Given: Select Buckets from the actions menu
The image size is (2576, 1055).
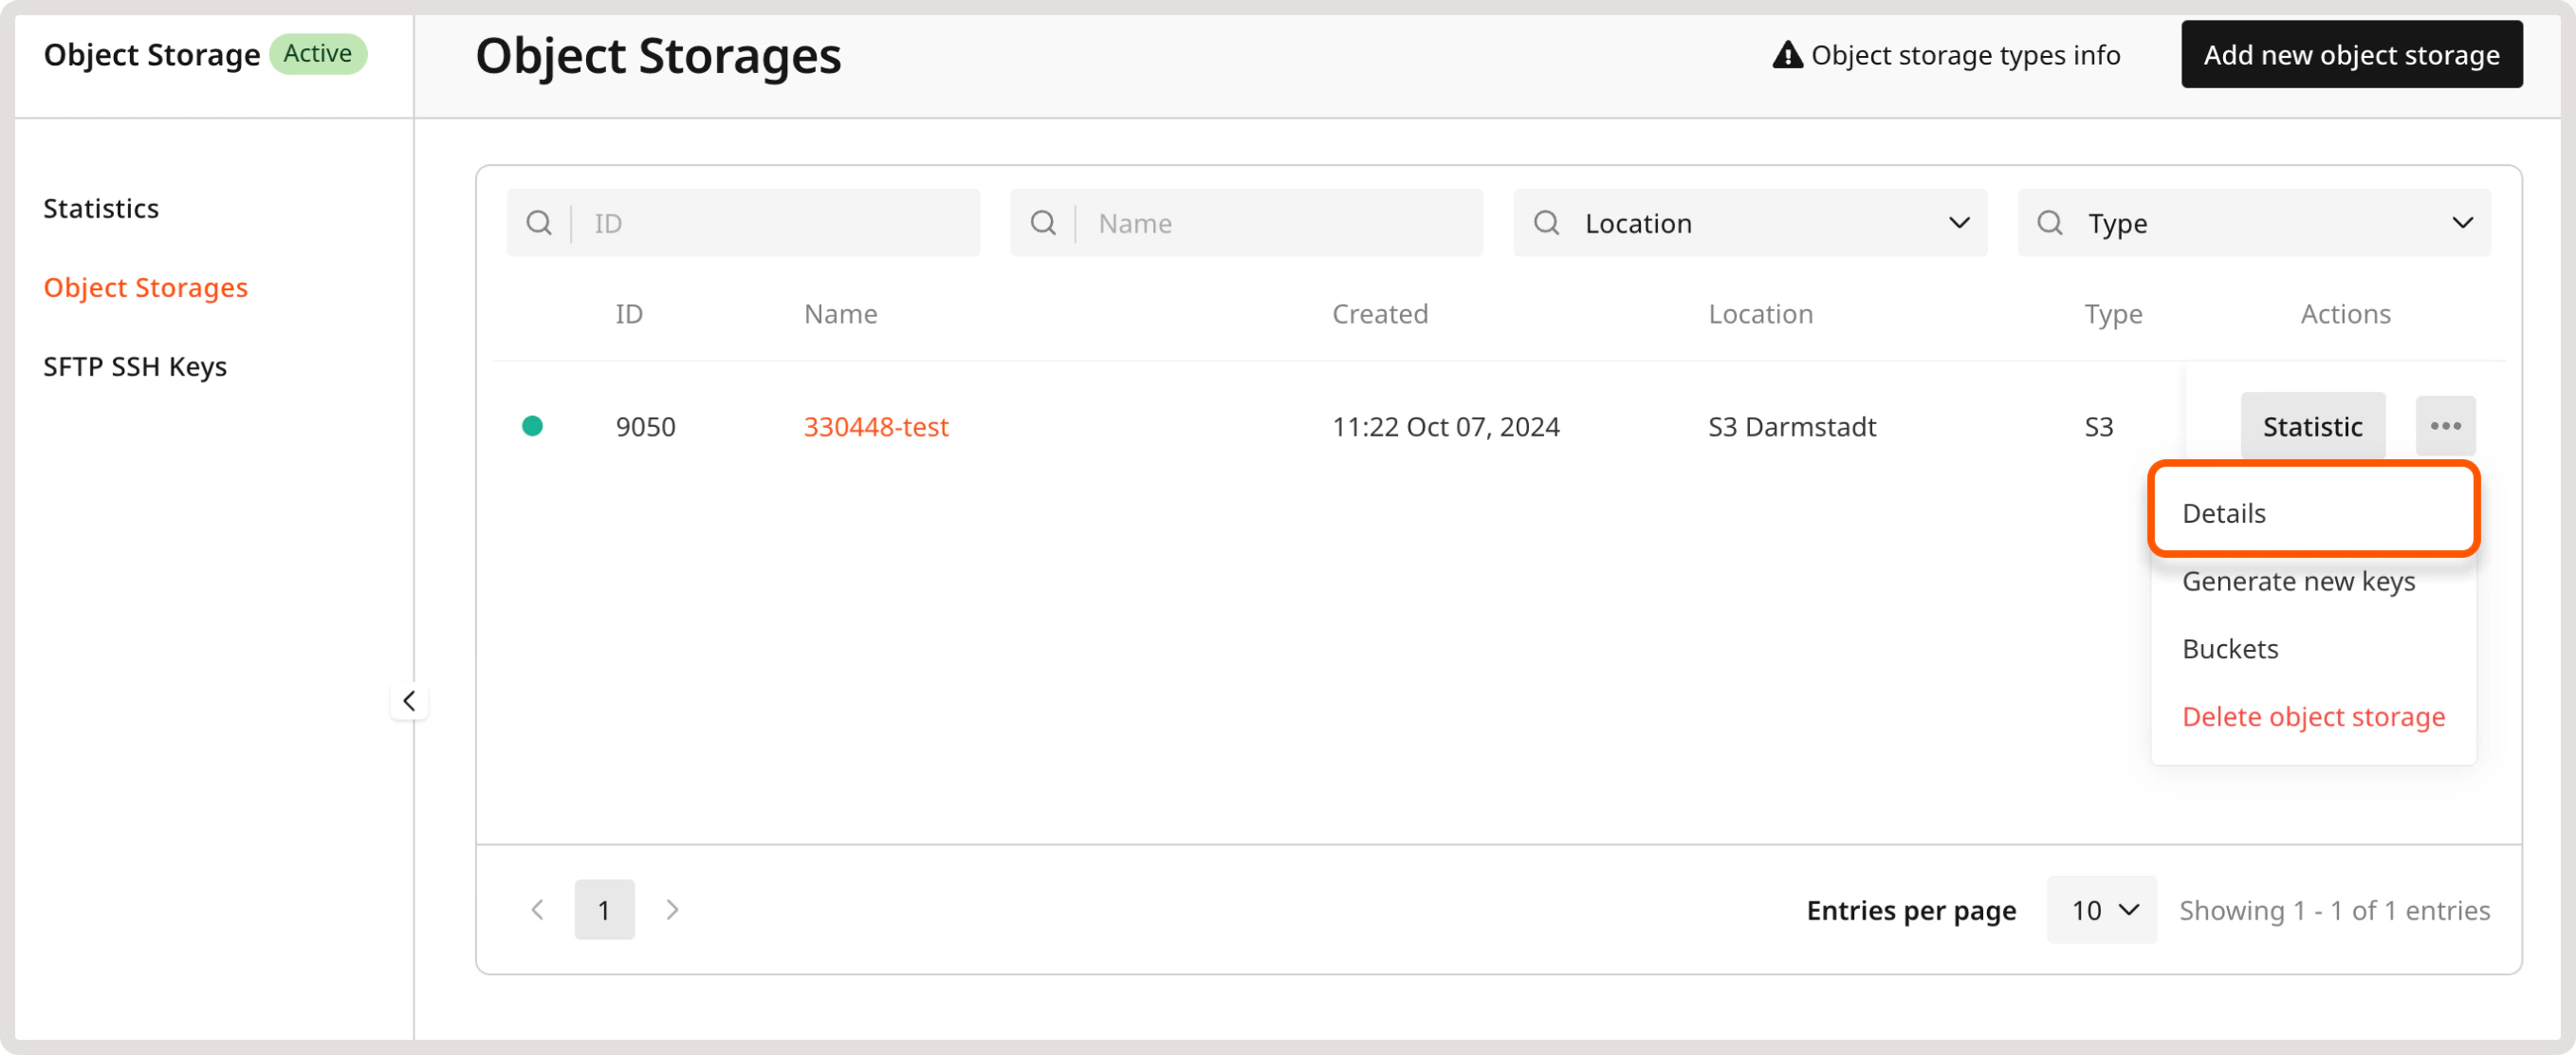Looking at the screenshot, I should coord(2231,648).
